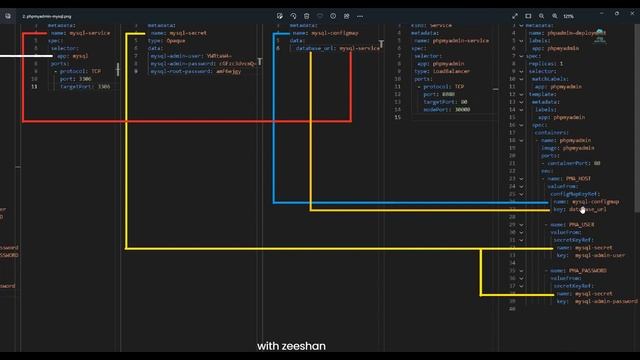Delete the image with the trash icon
The height and width of the screenshot is (360, 640).
[x=307, y=16]
